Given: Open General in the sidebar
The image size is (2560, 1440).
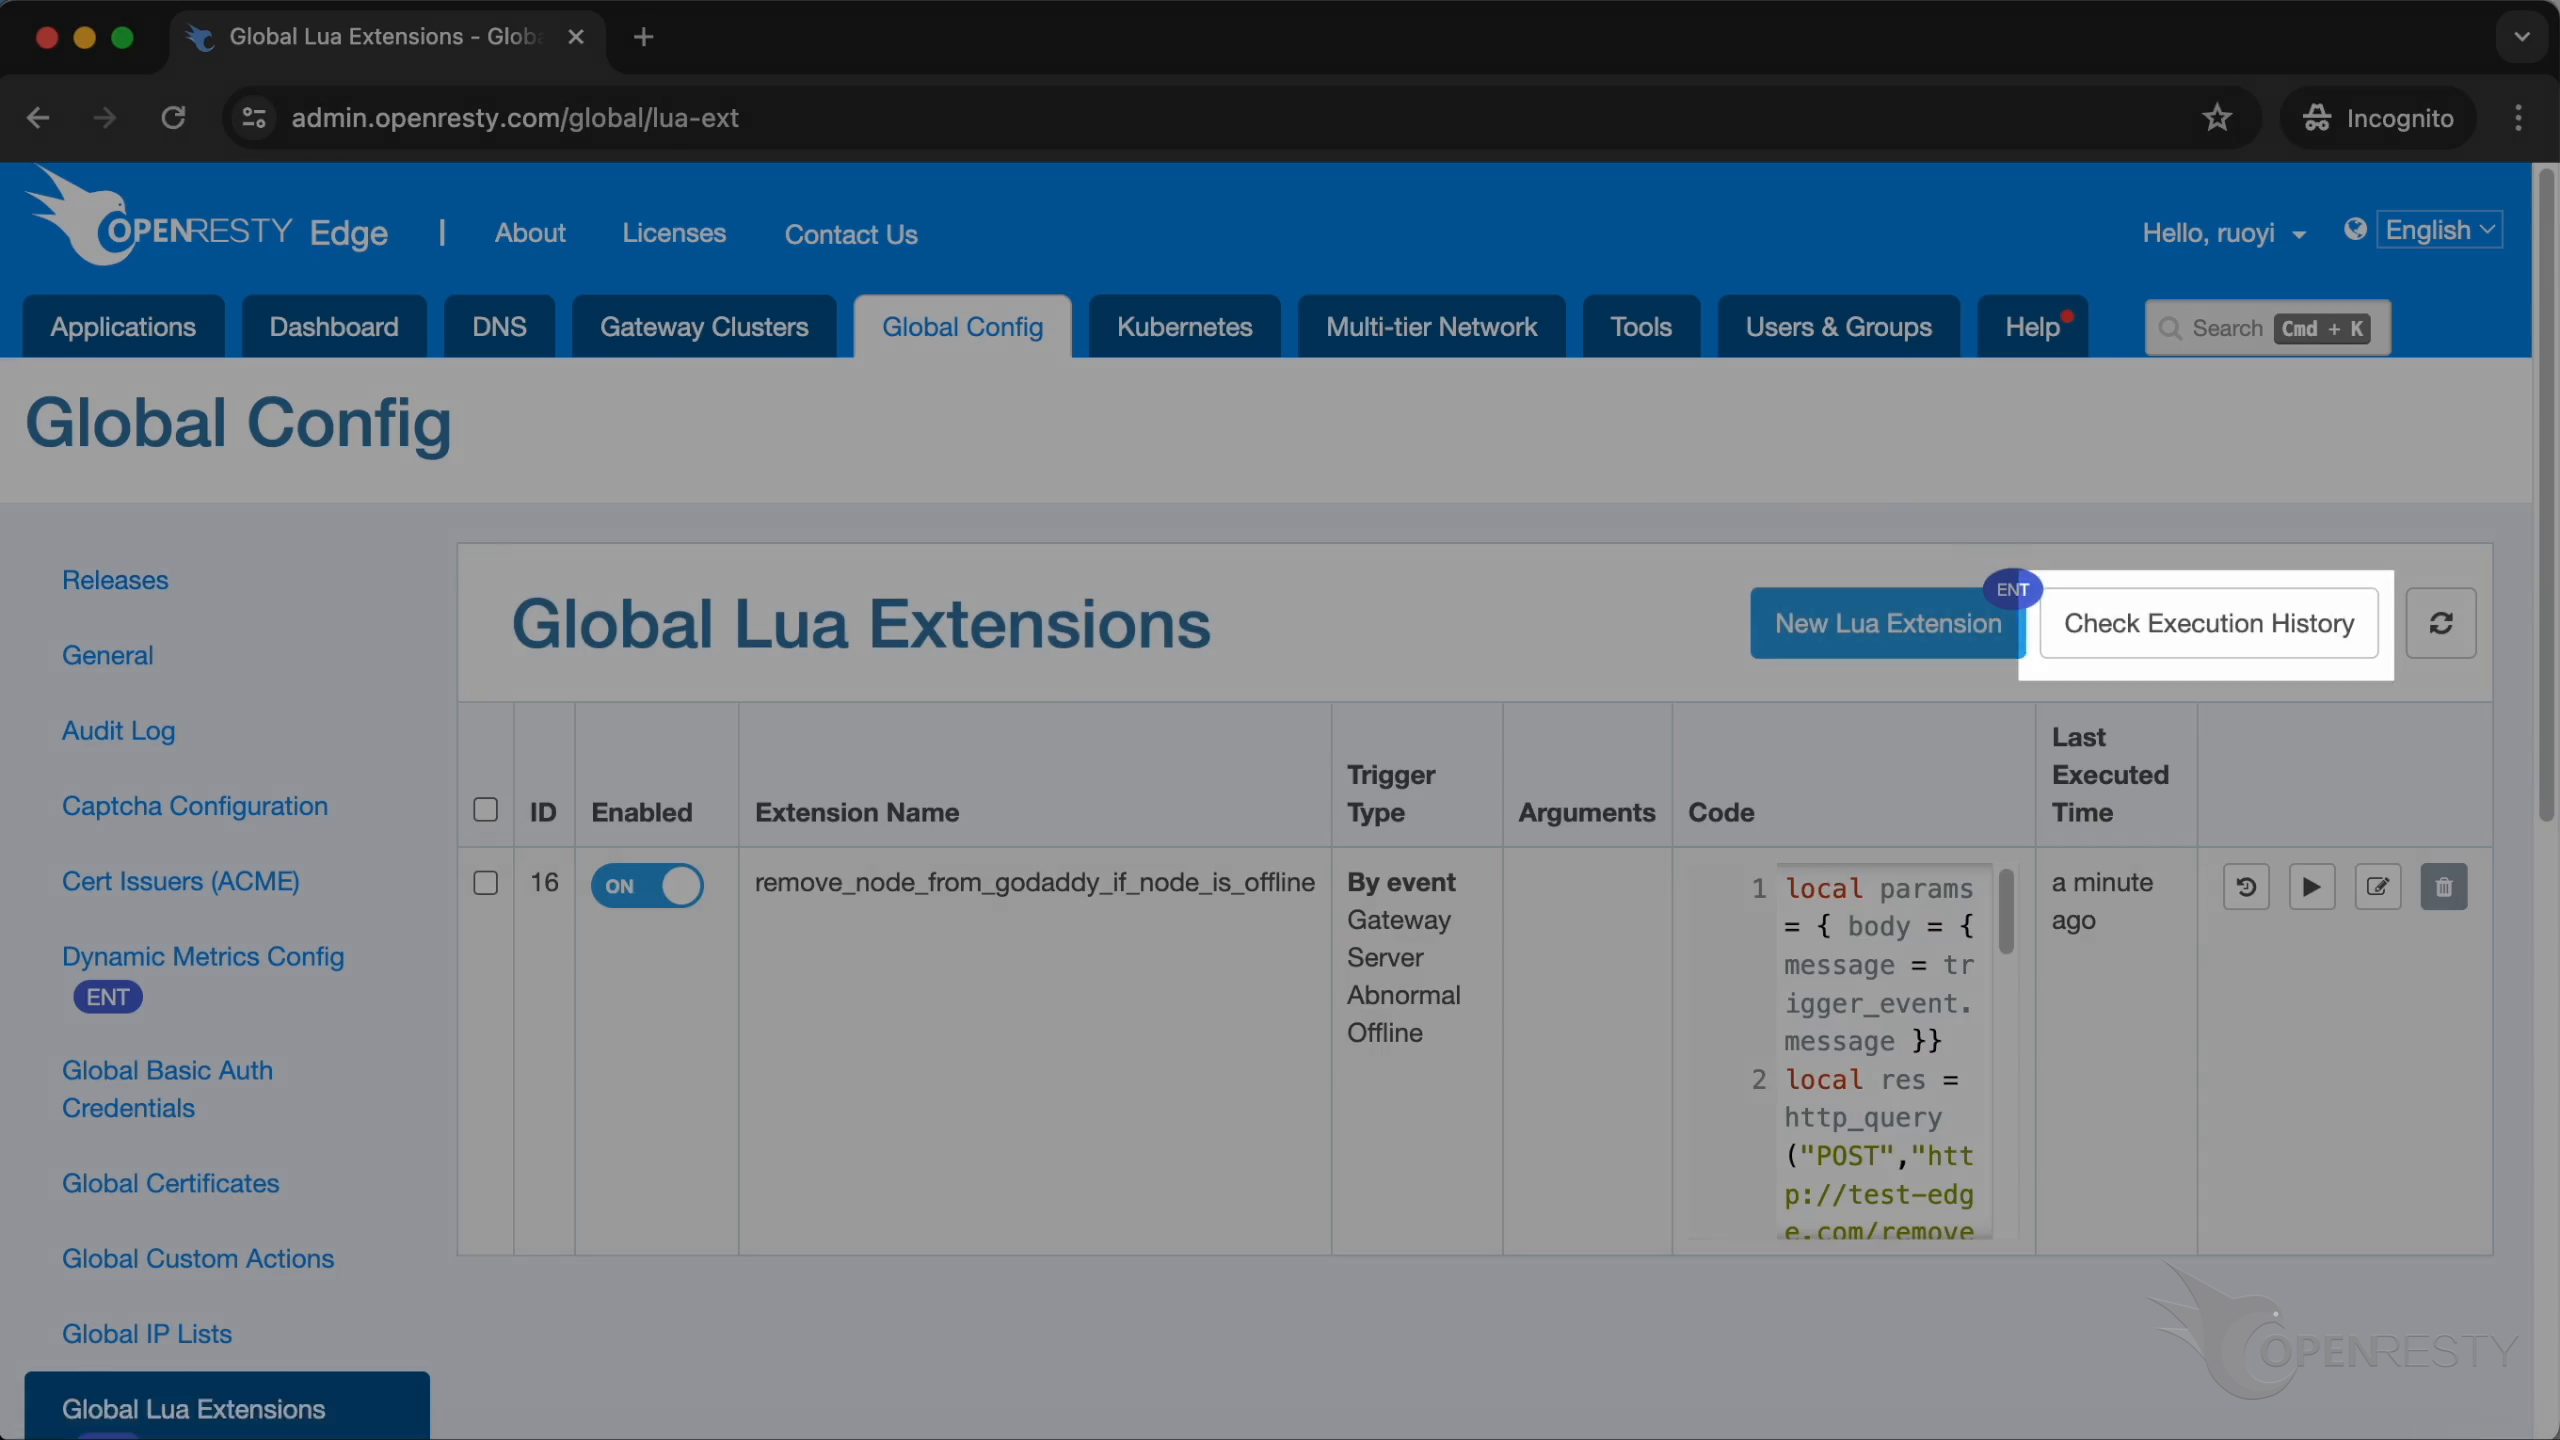Looking at the screenshot, I should click(x=107, y=655).
